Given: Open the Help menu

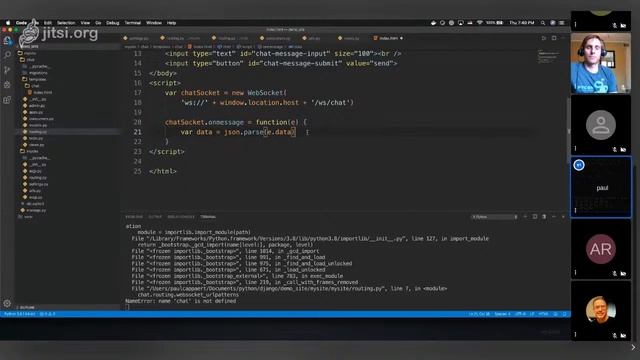Looking at the screenshot, I should (171, 23).
